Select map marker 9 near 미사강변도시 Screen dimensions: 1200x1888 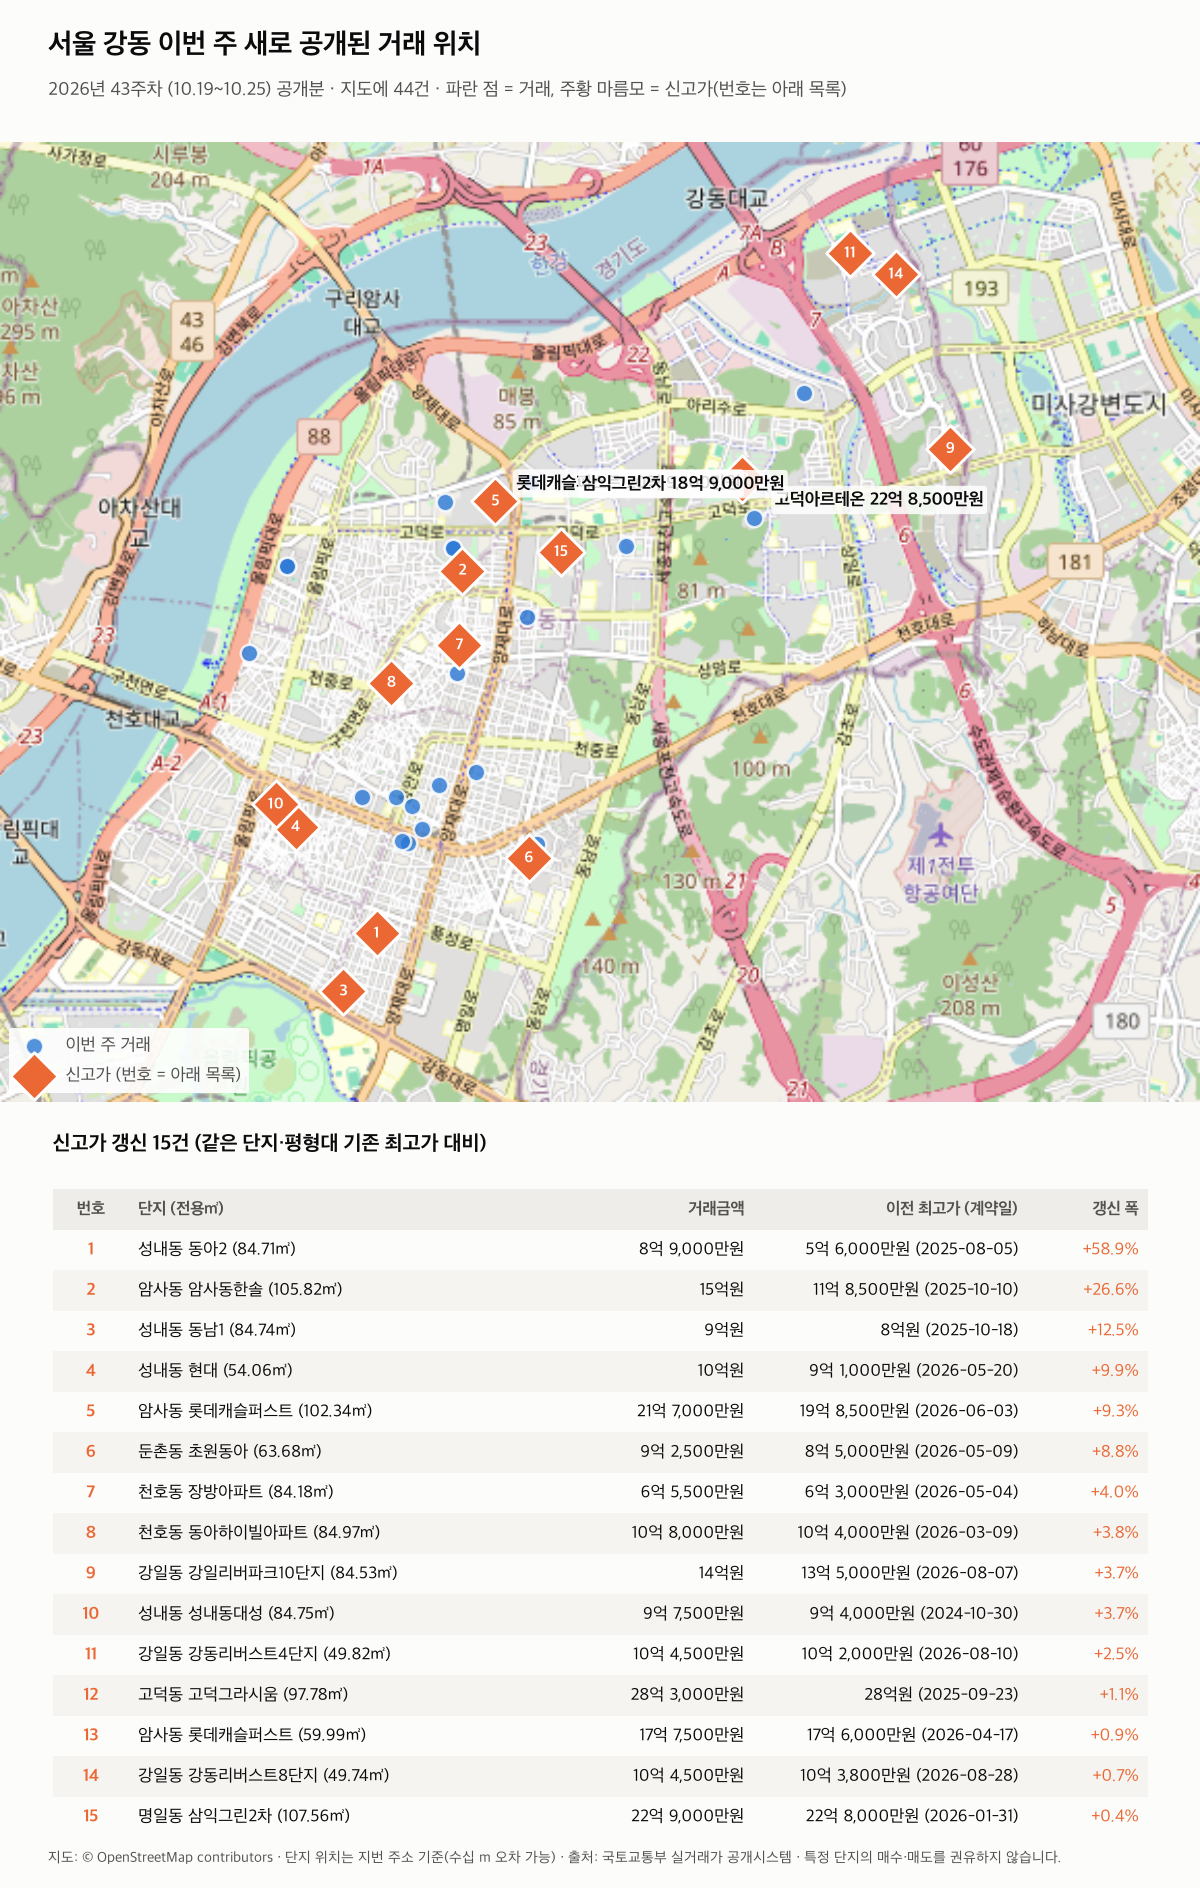(x=950, y=448)
